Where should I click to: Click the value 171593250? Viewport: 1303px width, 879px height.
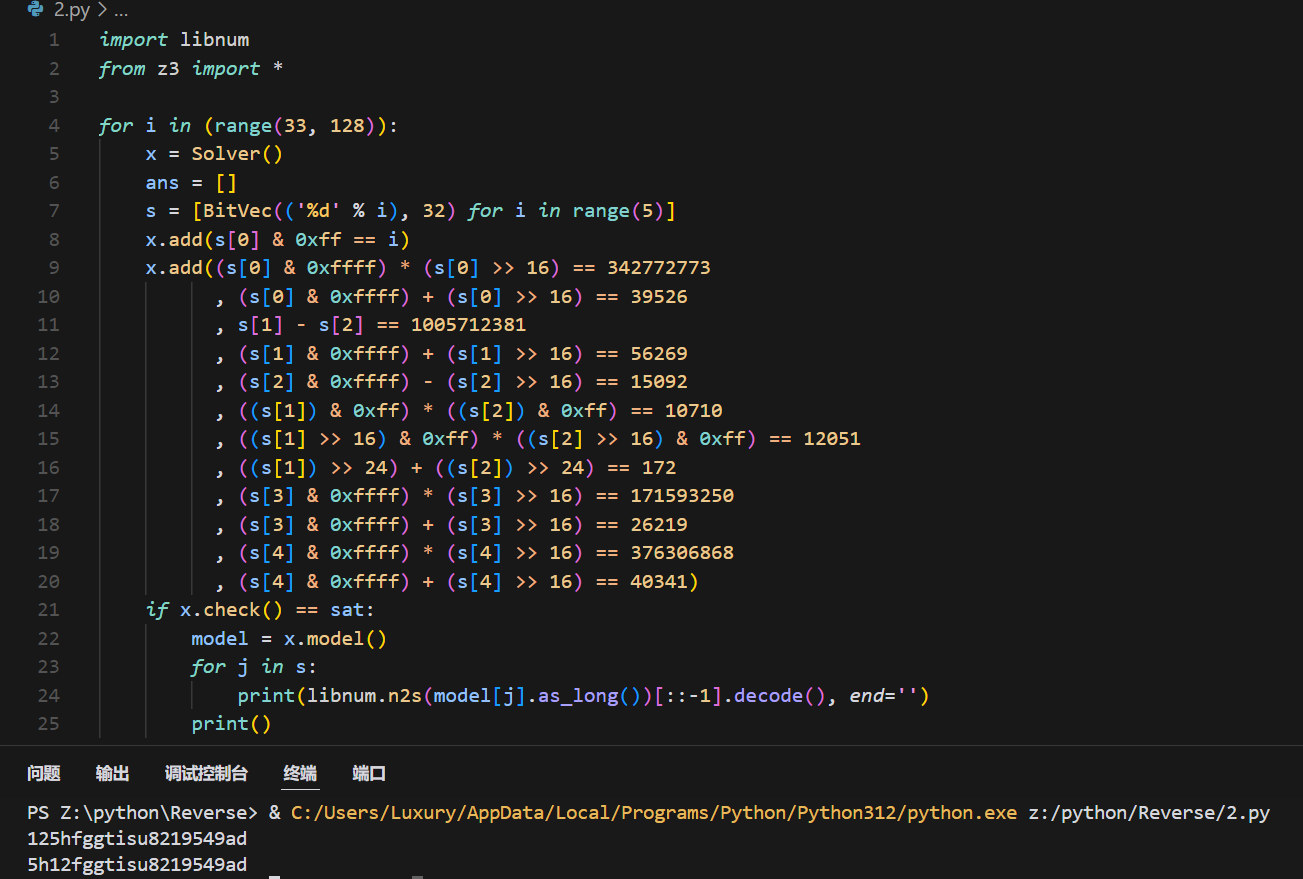[x=682, y=496]
